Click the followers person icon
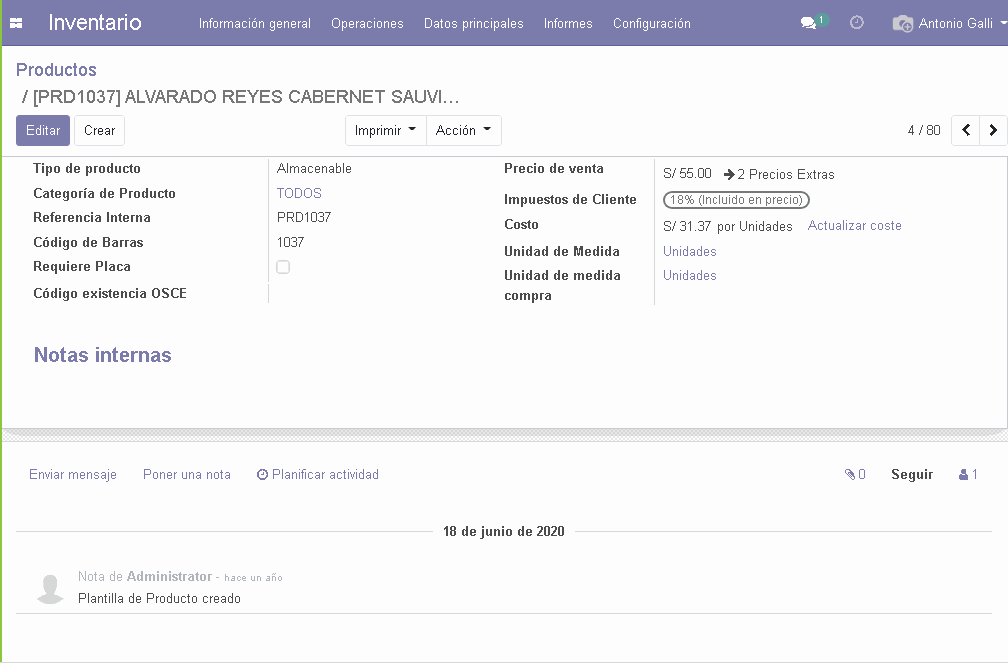The width and height of the screenshot is (1008, 663). tap(968, 475)
